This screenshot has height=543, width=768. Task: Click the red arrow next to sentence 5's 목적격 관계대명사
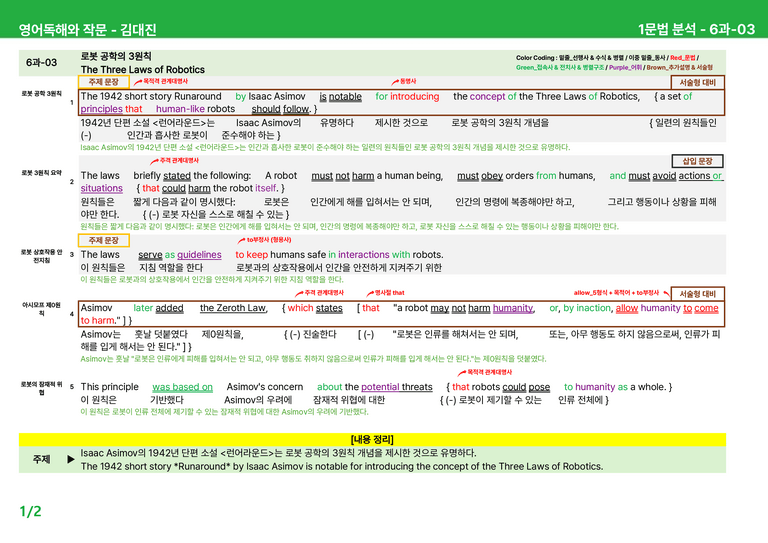click(x=462, y=373)
